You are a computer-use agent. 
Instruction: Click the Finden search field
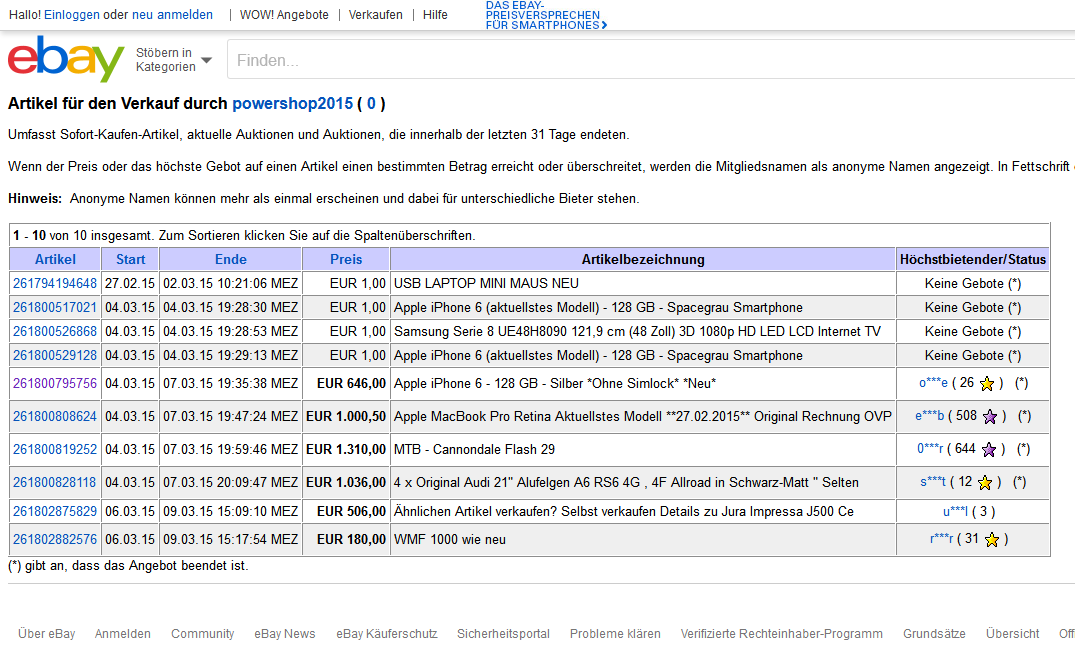point(651,60)
